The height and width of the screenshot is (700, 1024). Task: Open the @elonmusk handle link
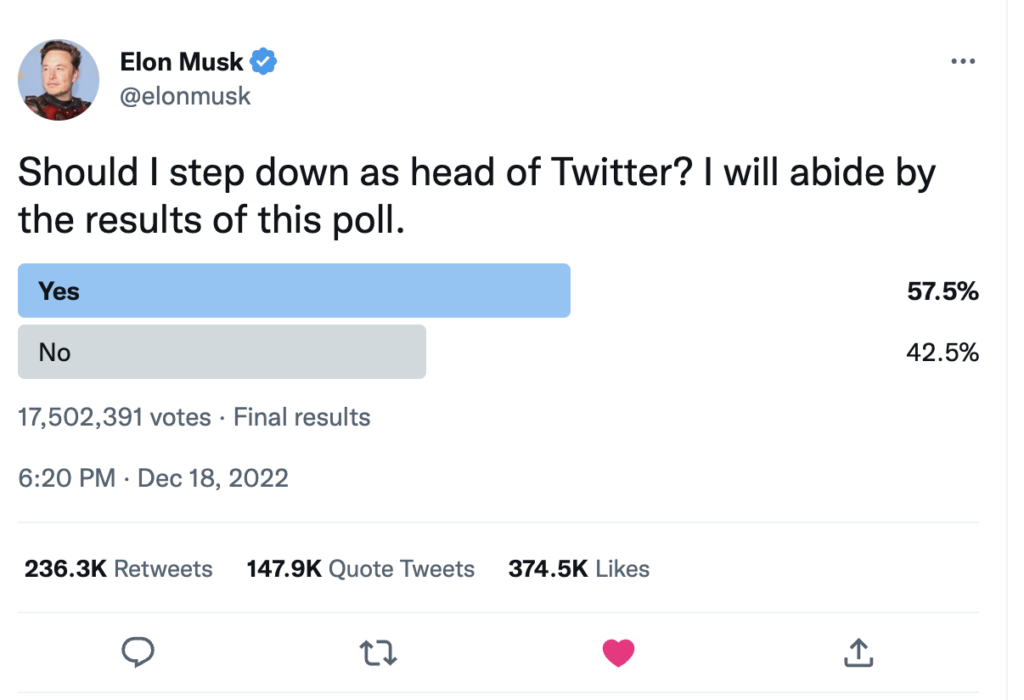(x=185, y=96)
